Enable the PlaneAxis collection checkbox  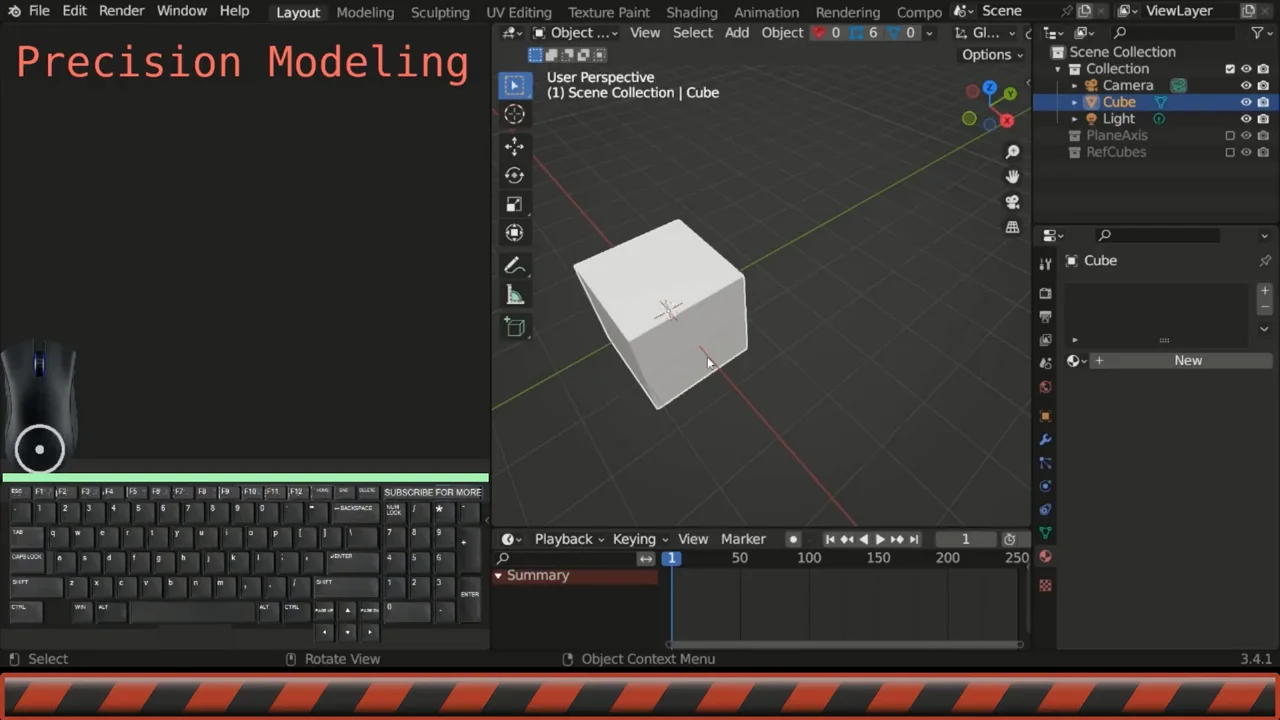click(x=1230, y=136)
